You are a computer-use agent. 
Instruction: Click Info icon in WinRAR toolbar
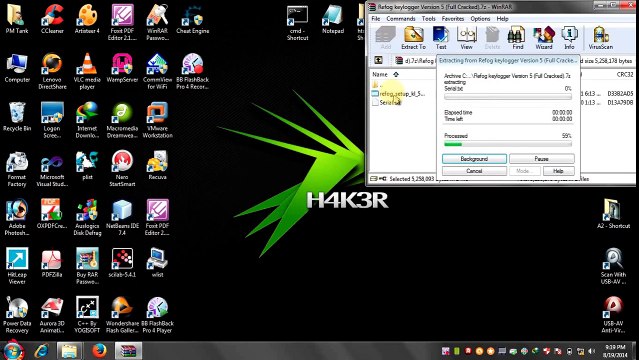(569, 38)
